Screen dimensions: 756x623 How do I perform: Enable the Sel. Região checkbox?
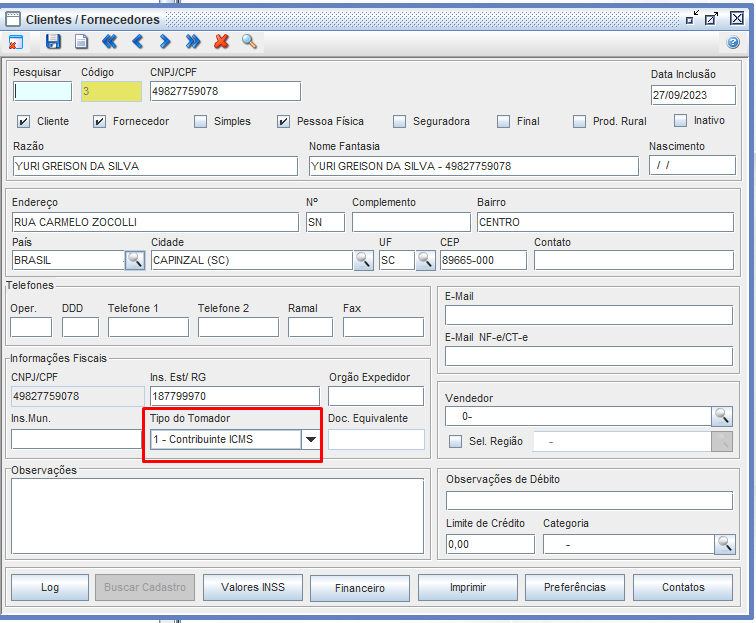coord(455,441)
